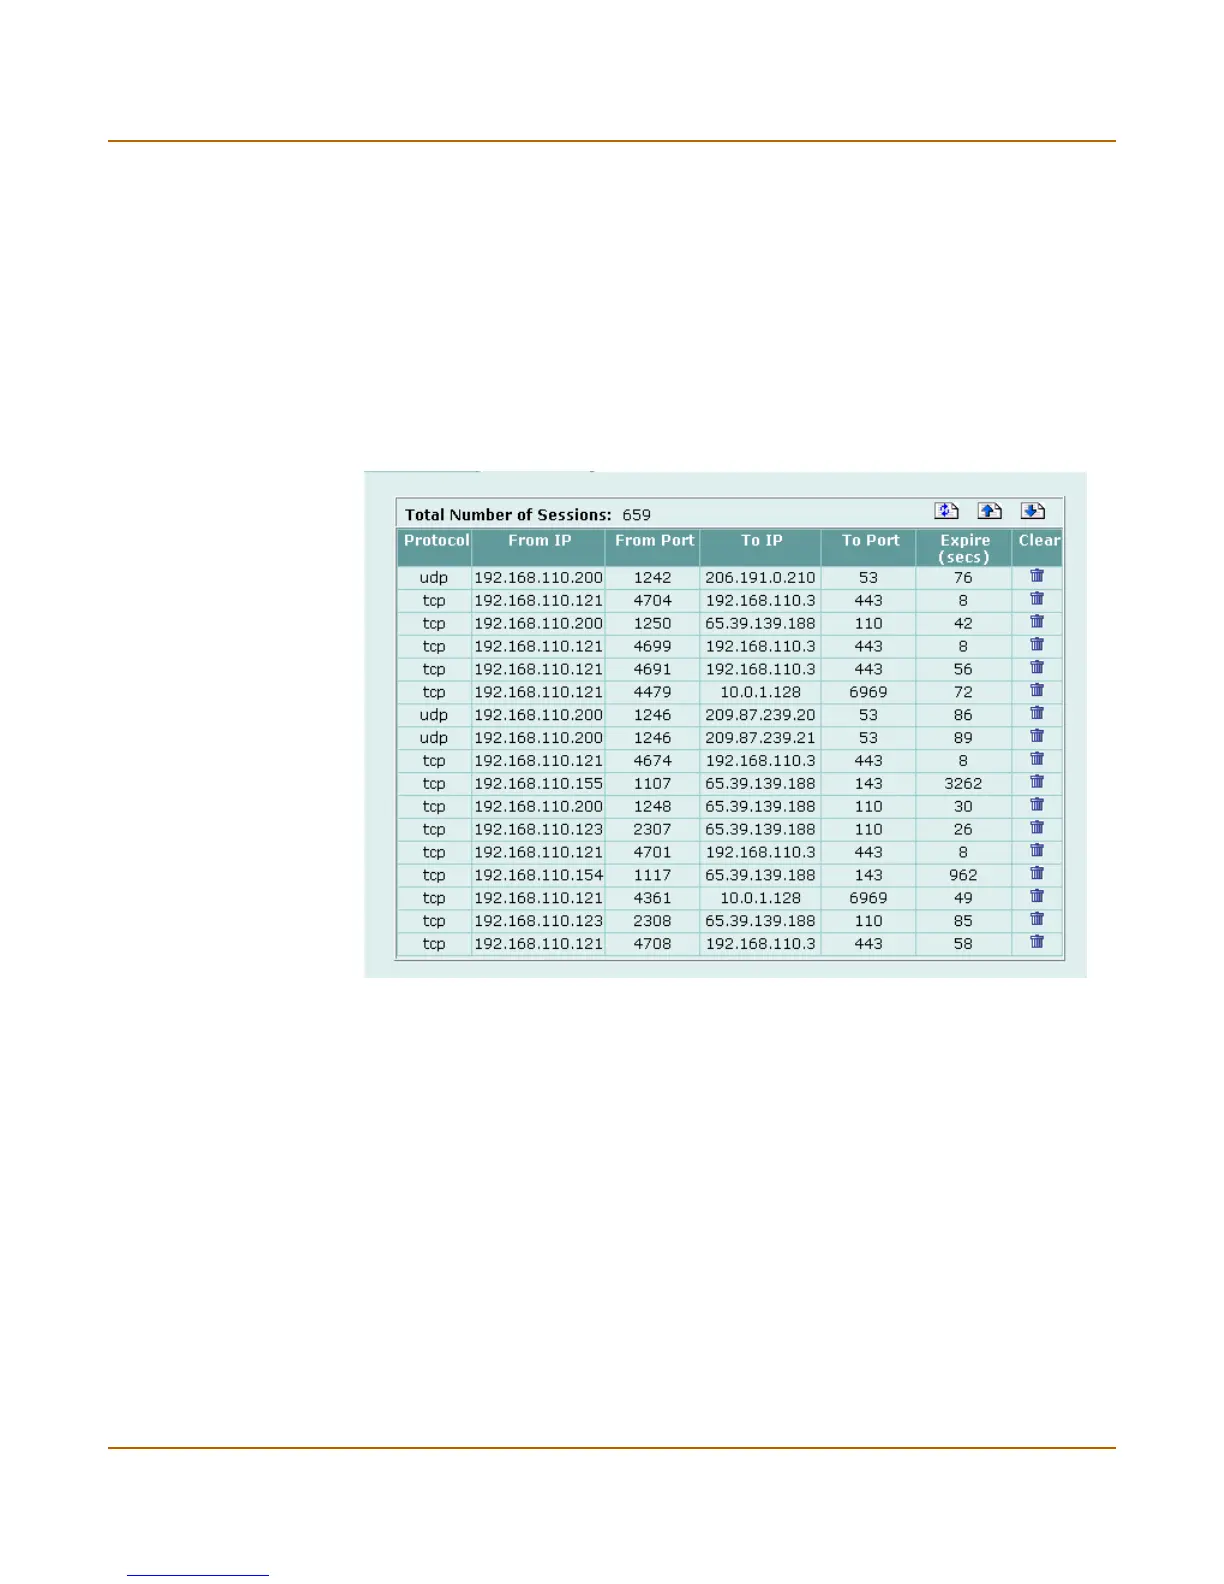This screenshot has height=1584, width=1224.
Task: Select the expire value 26
Action: click(963, 829)
